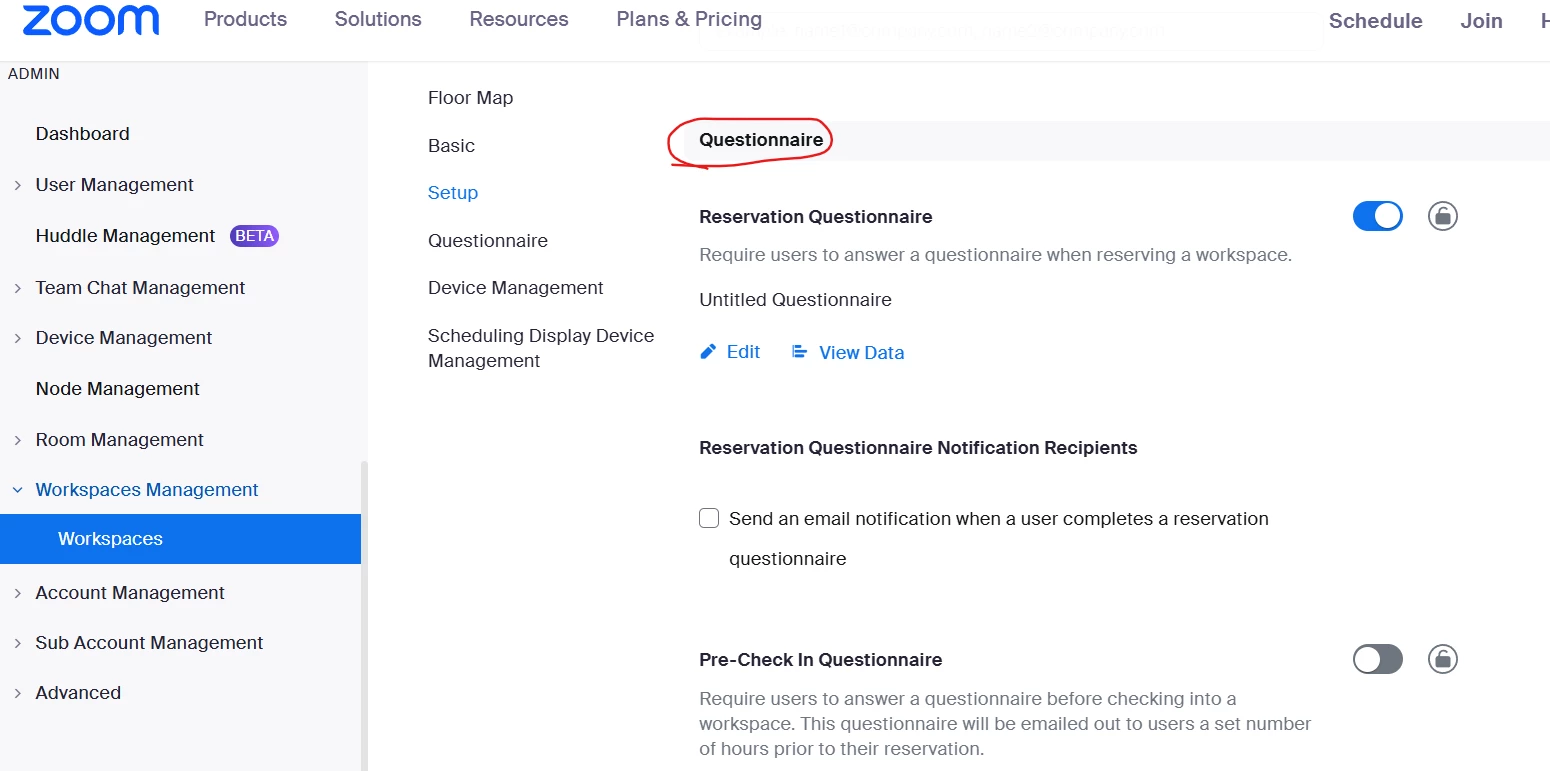Image resolution: width=1550 pixels, height=771 pixels.
Task: Expand Advanced chevron
Action: coord(17,693)
